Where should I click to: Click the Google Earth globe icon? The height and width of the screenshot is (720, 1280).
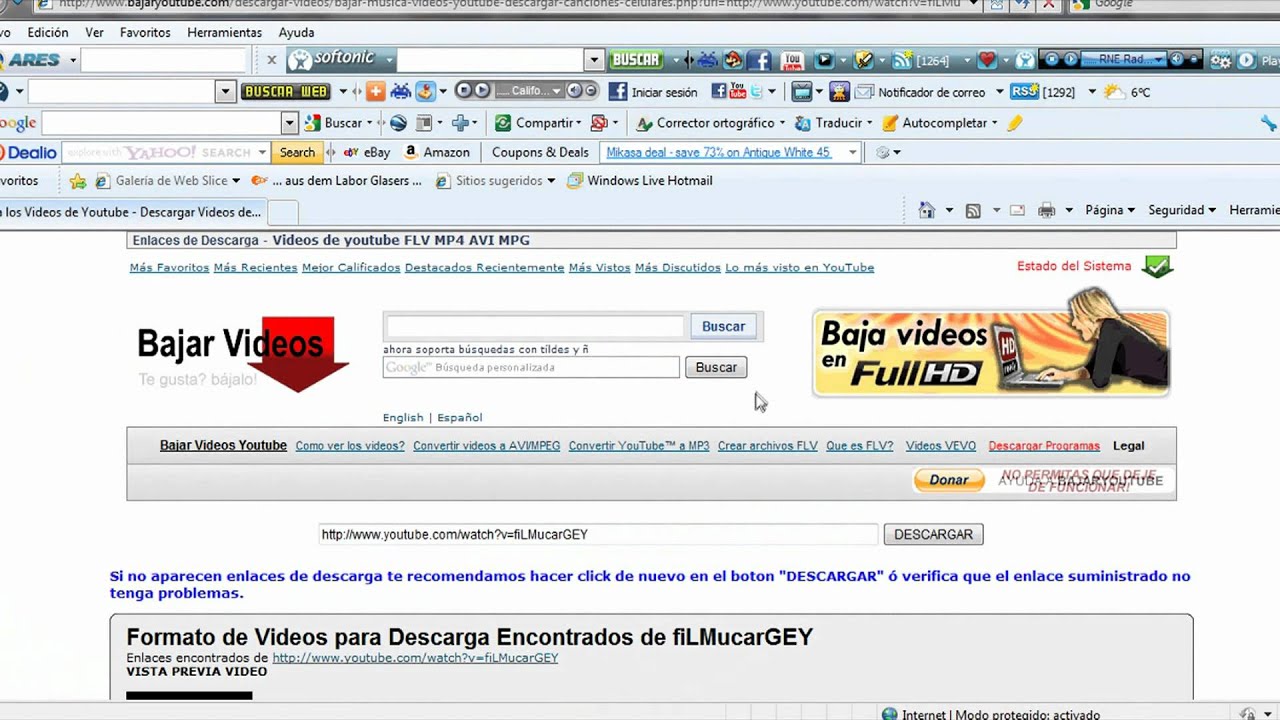[x=398, y=123]
